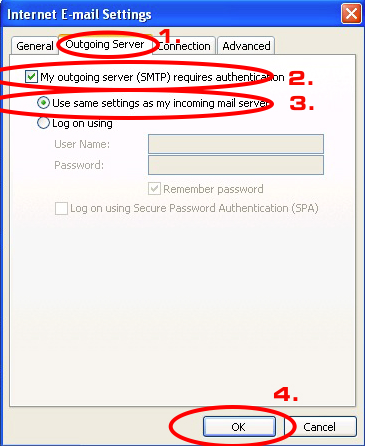Close the Internet E-mail Settings dialog
This screenshot has height=446, width=365.
(351, 14)
